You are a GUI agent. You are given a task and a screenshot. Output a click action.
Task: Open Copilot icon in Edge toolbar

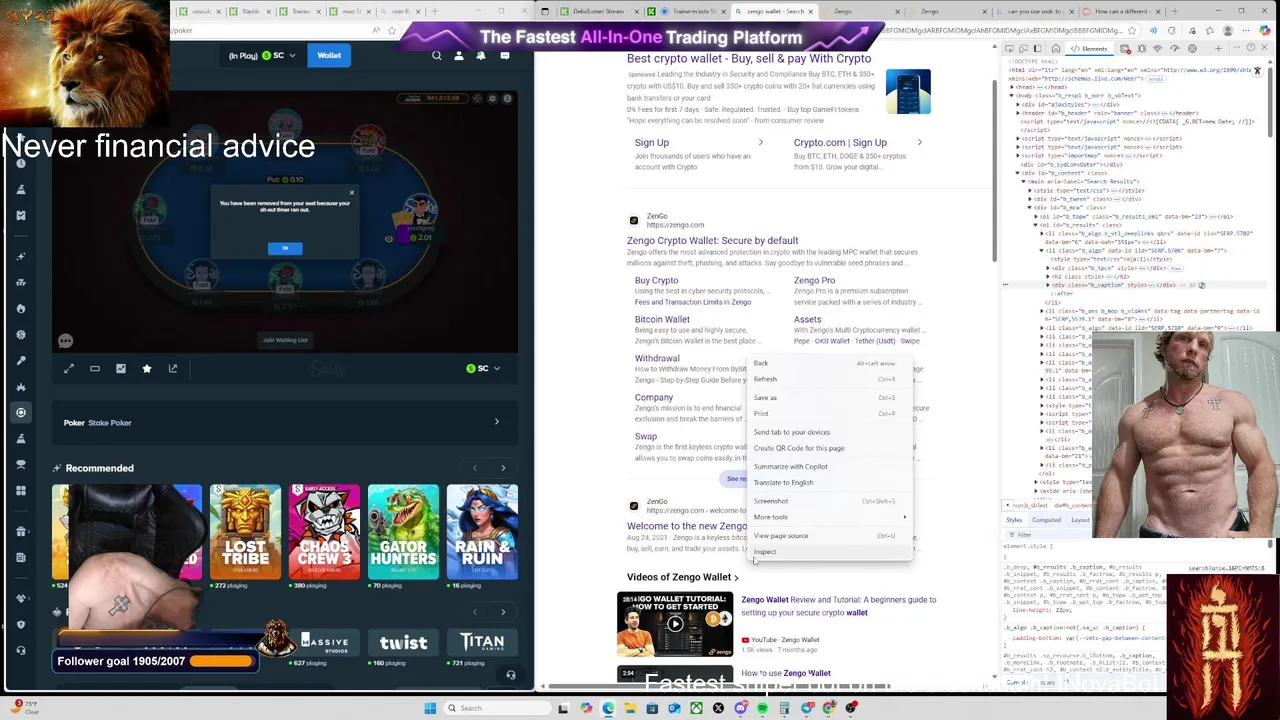1264,31
